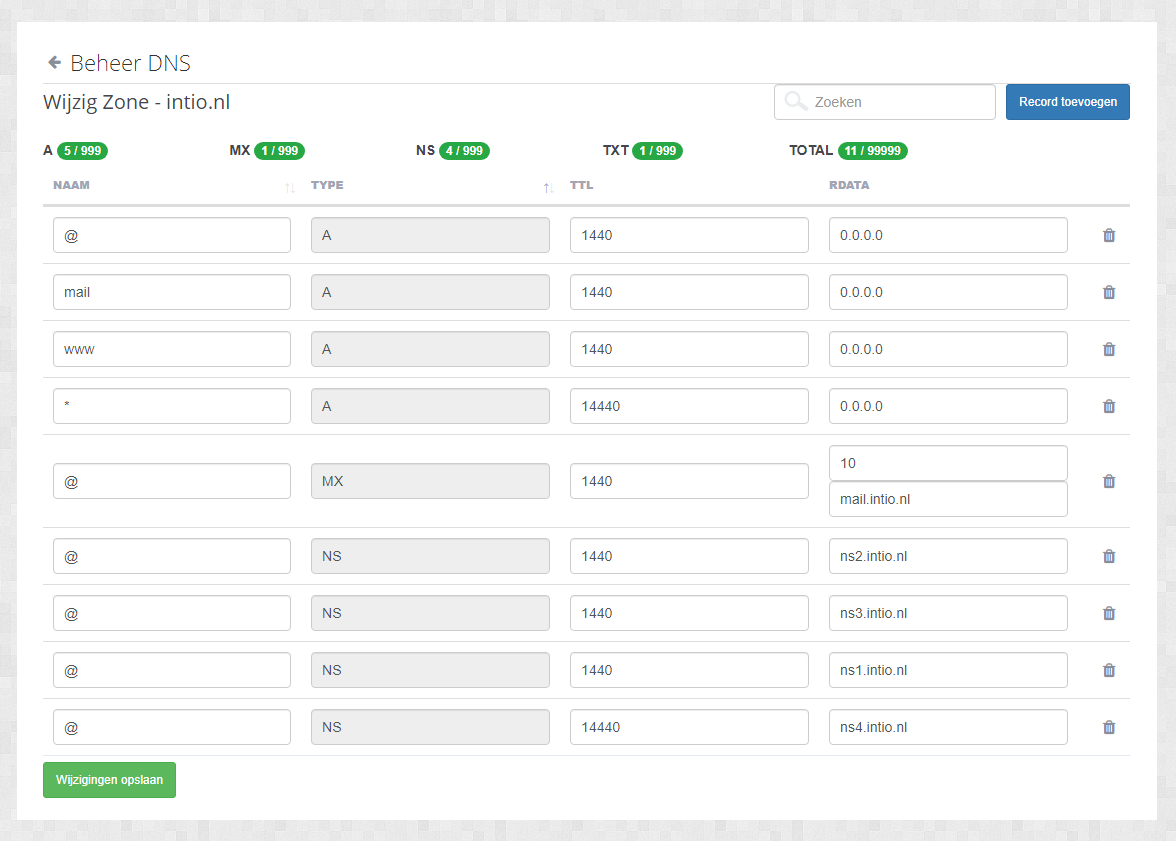This screenshot has height=841, width=1176.
Task: Edit RDATA 0.0.0.0 of the www record
Action: coord(948,350)
